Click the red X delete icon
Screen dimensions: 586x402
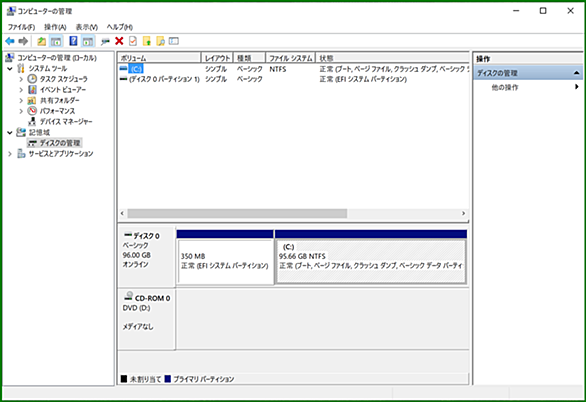(x=119, y=41)
